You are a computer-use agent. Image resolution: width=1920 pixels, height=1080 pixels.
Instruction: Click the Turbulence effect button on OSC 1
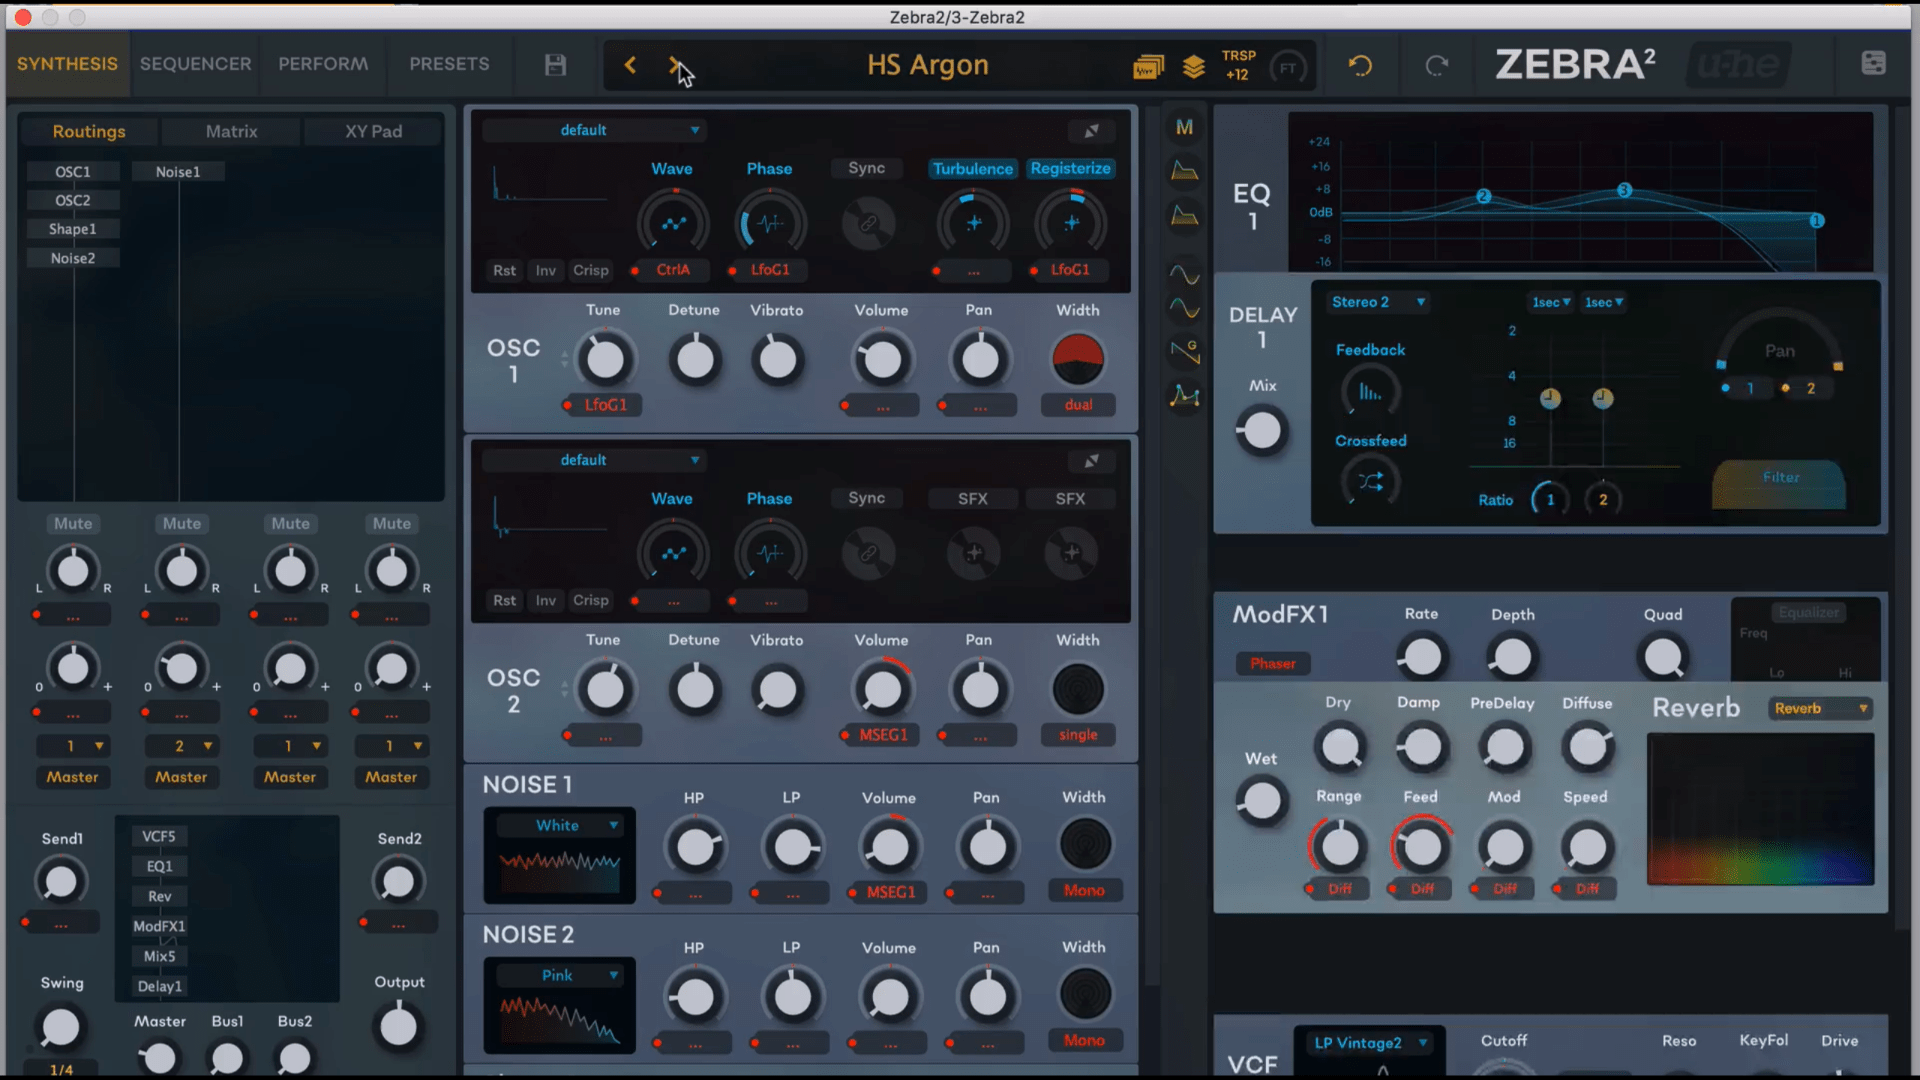point(972,169)
